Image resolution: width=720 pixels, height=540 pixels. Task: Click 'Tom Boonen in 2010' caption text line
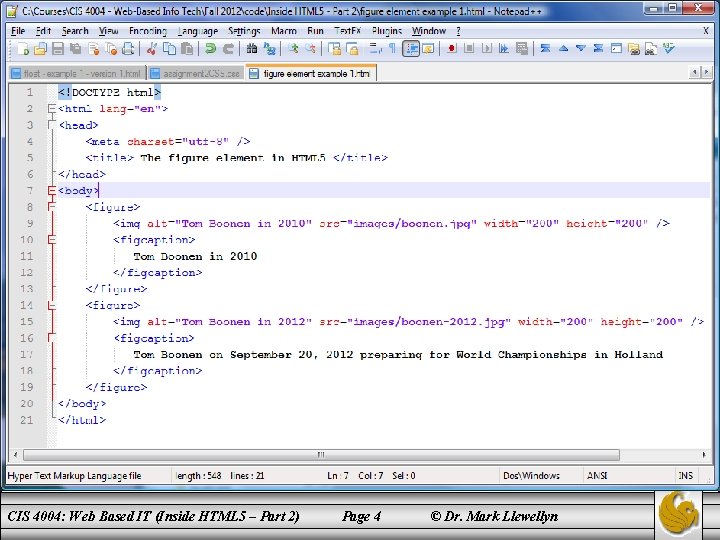click(195, 256)
